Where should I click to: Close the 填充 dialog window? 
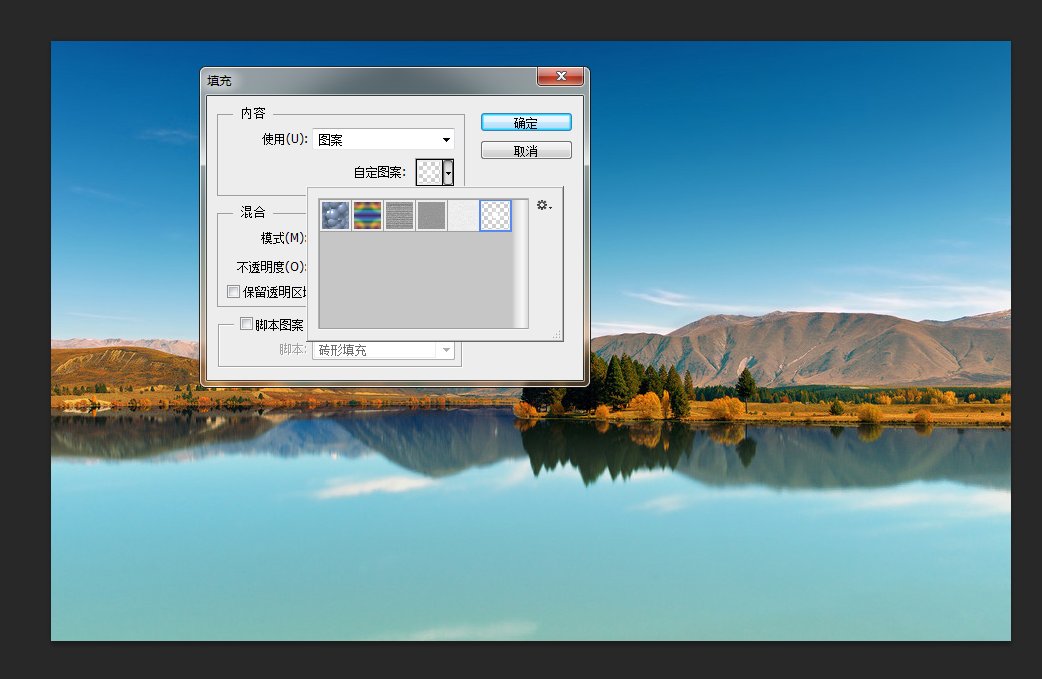tap(560, 77)
